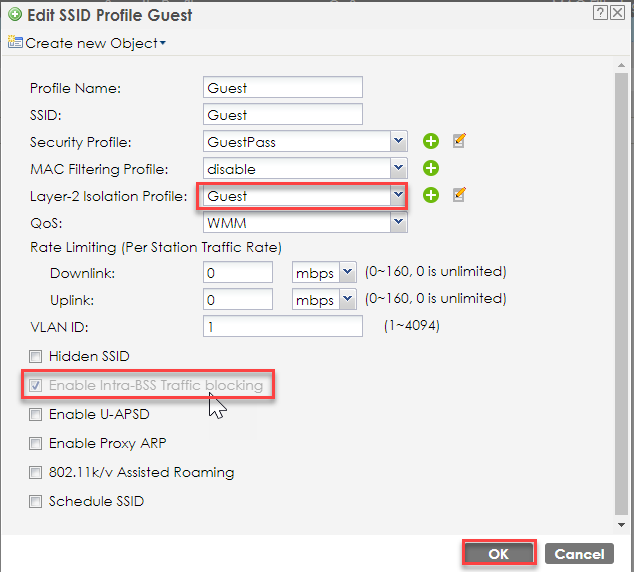Confirm changes with the OK button
The height and width of the screenshot is (572, 634).
(x=499, y=553)
